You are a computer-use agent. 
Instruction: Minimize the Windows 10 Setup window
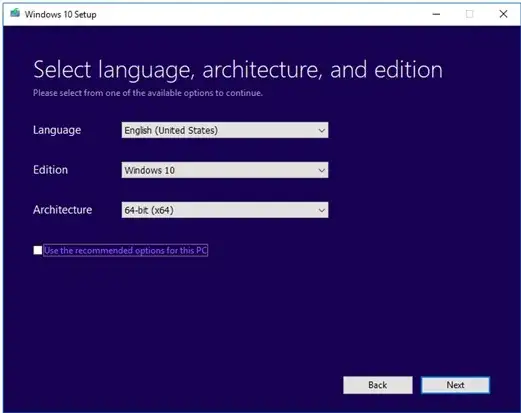(436, 14)
